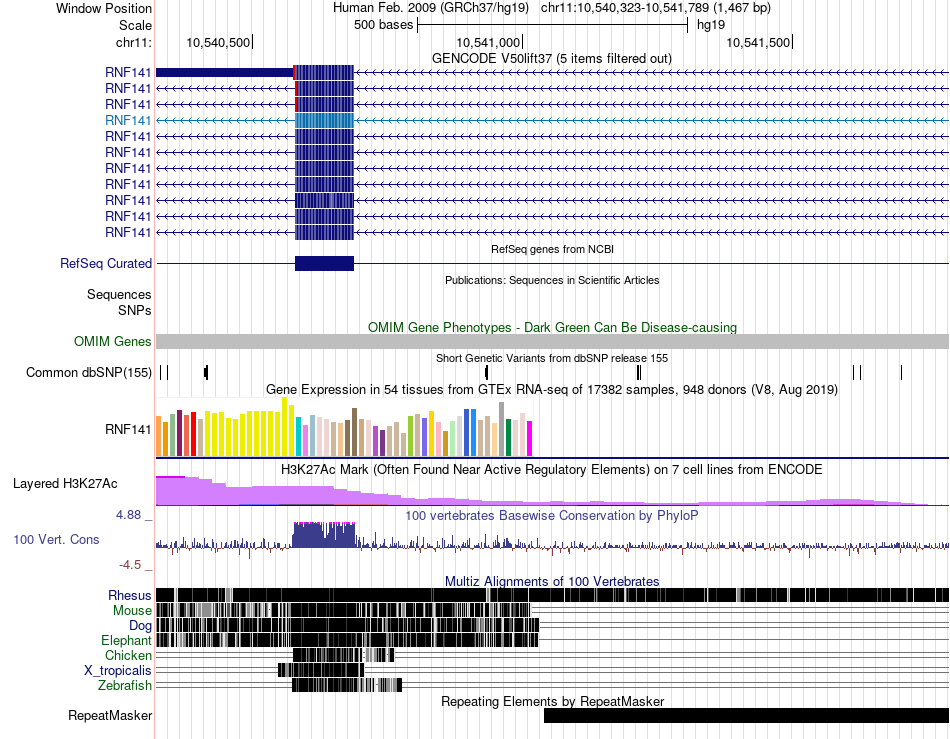Click the thick UTR block of the top RNF141 transcript

click(x=225, y=73)
